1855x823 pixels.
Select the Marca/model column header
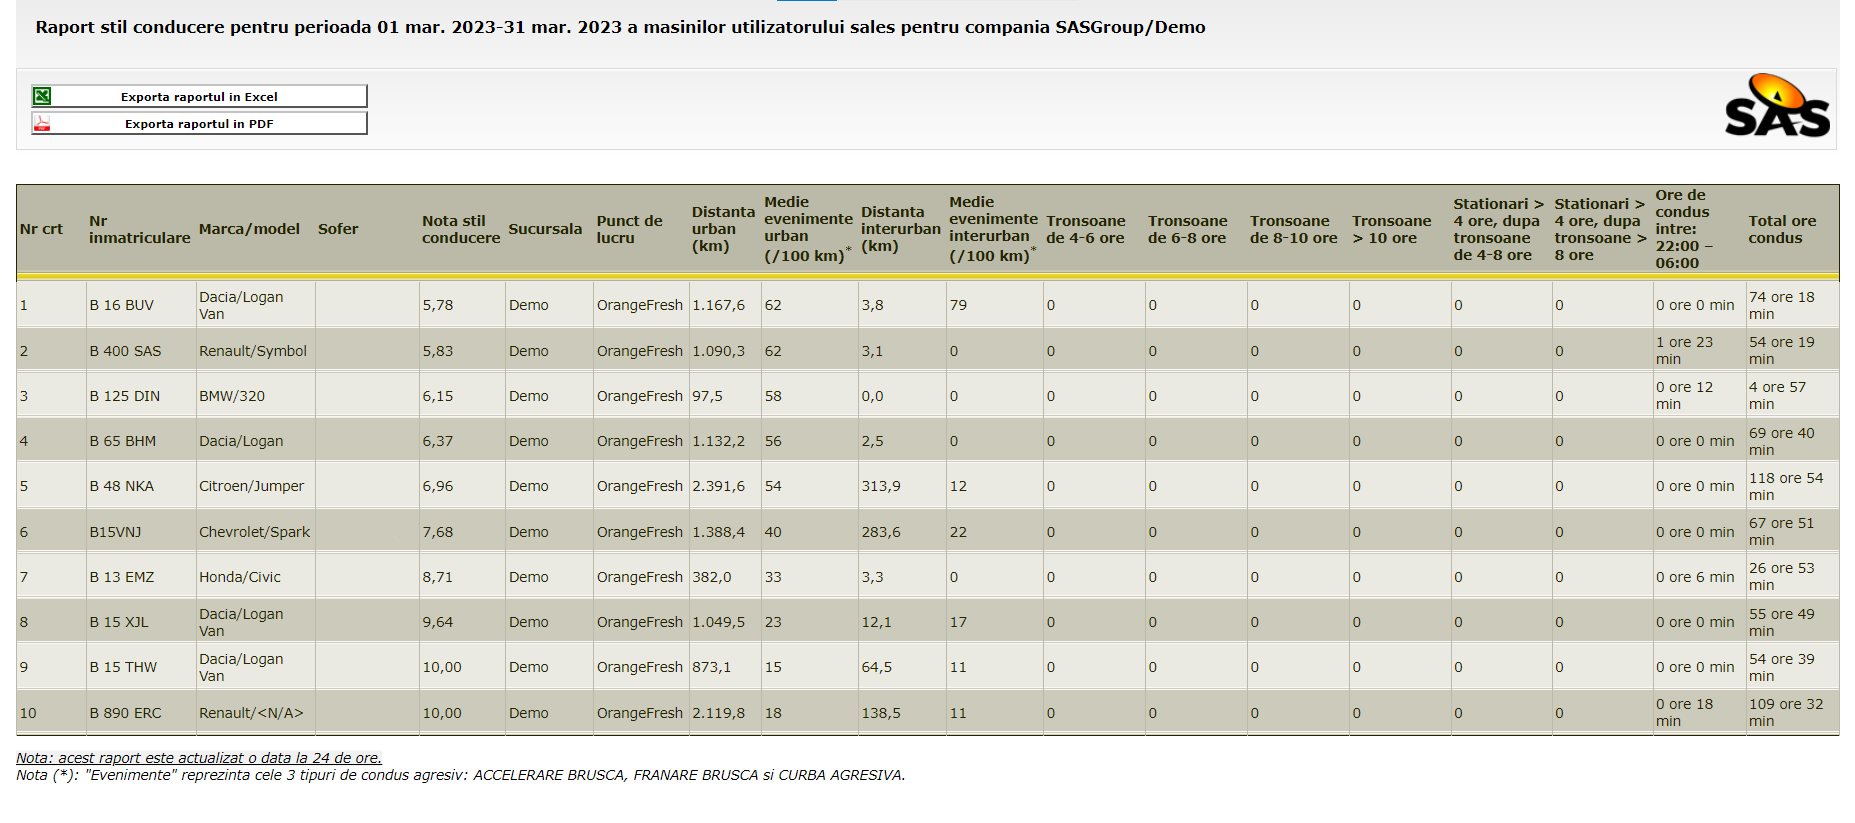[x=249, y=229]
